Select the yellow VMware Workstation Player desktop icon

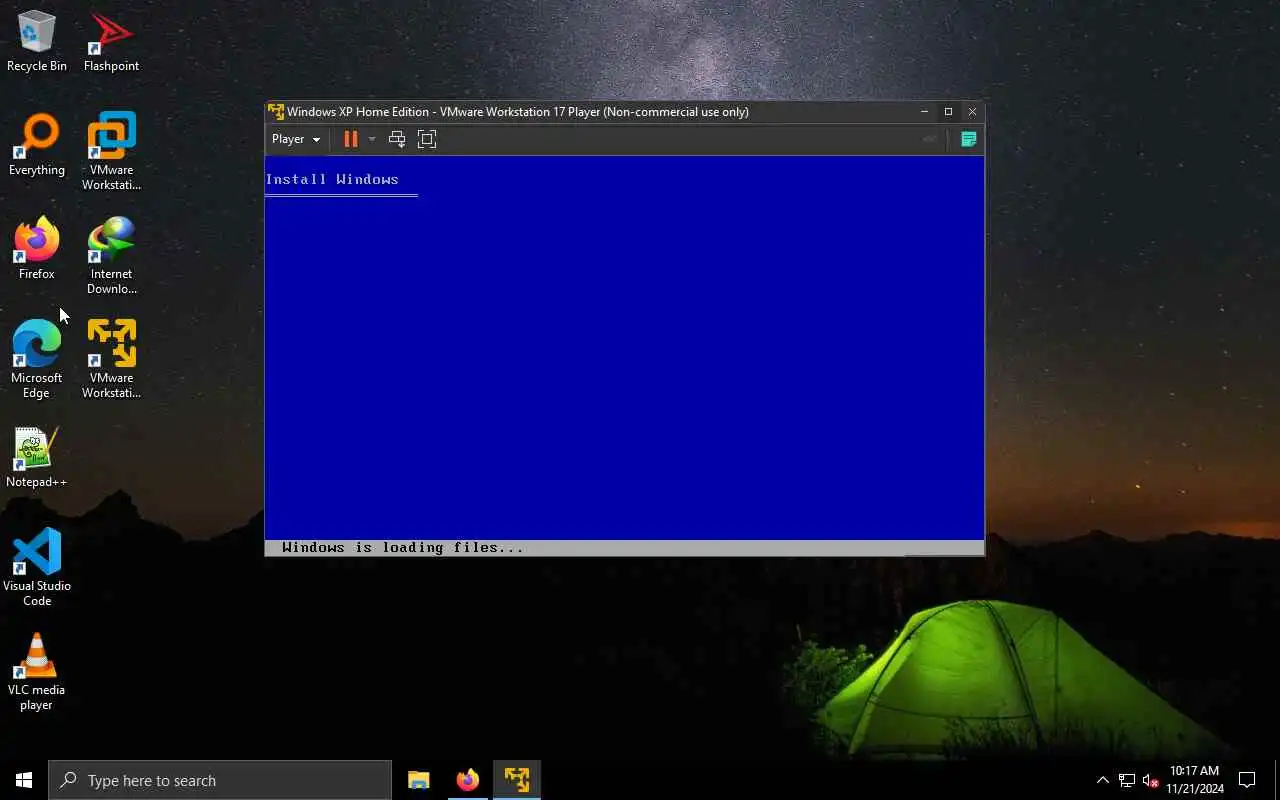[111, 359]
